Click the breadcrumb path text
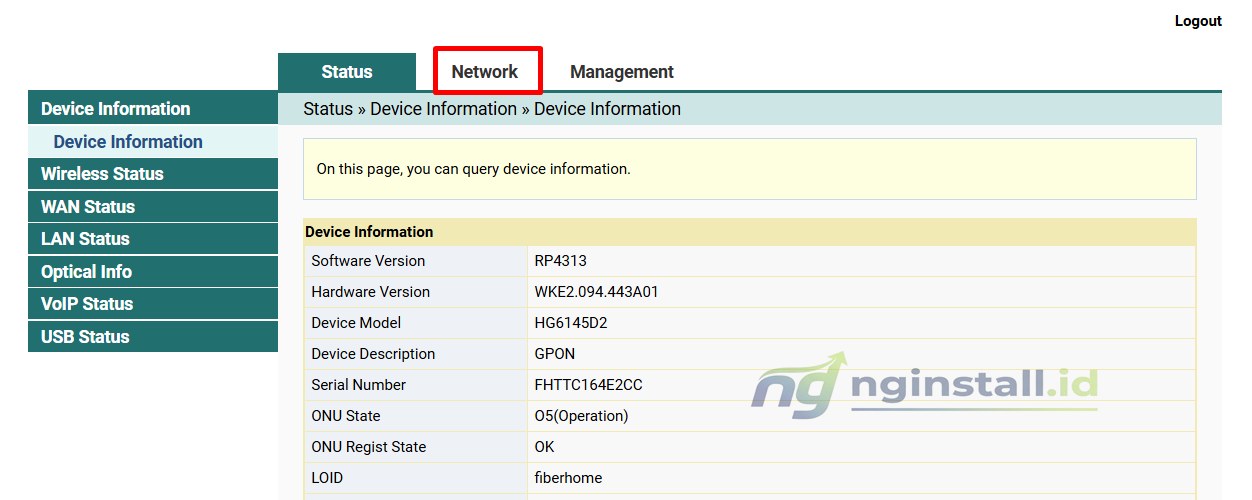 click(x=492, y=109)
